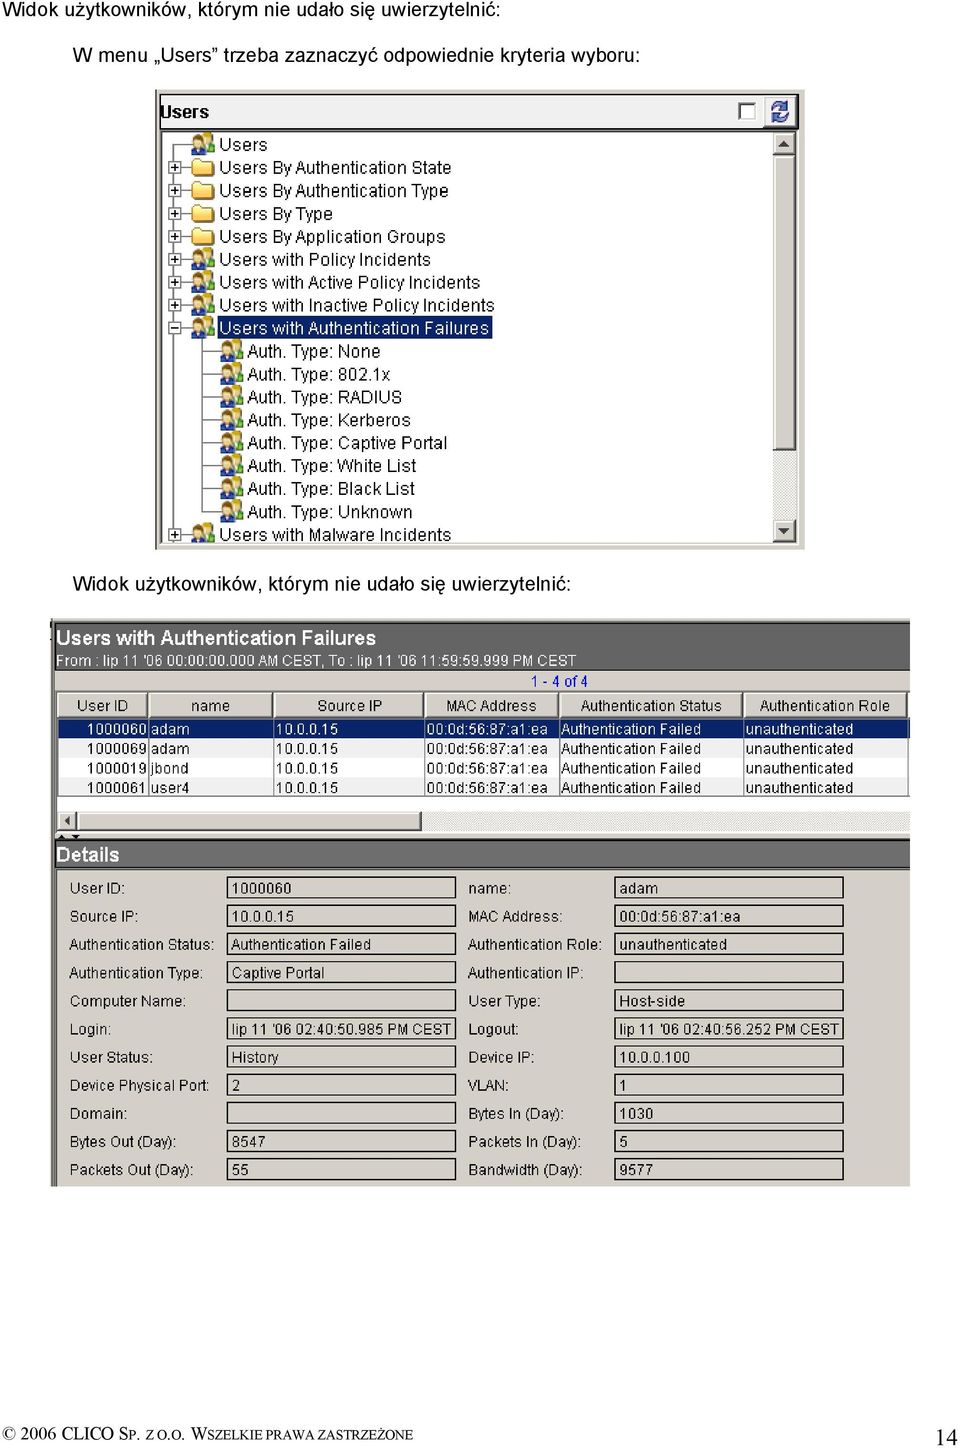Select Auth. Type: RADIUS entry
The image size is (960, 1448).
click(x=325, y=397)
